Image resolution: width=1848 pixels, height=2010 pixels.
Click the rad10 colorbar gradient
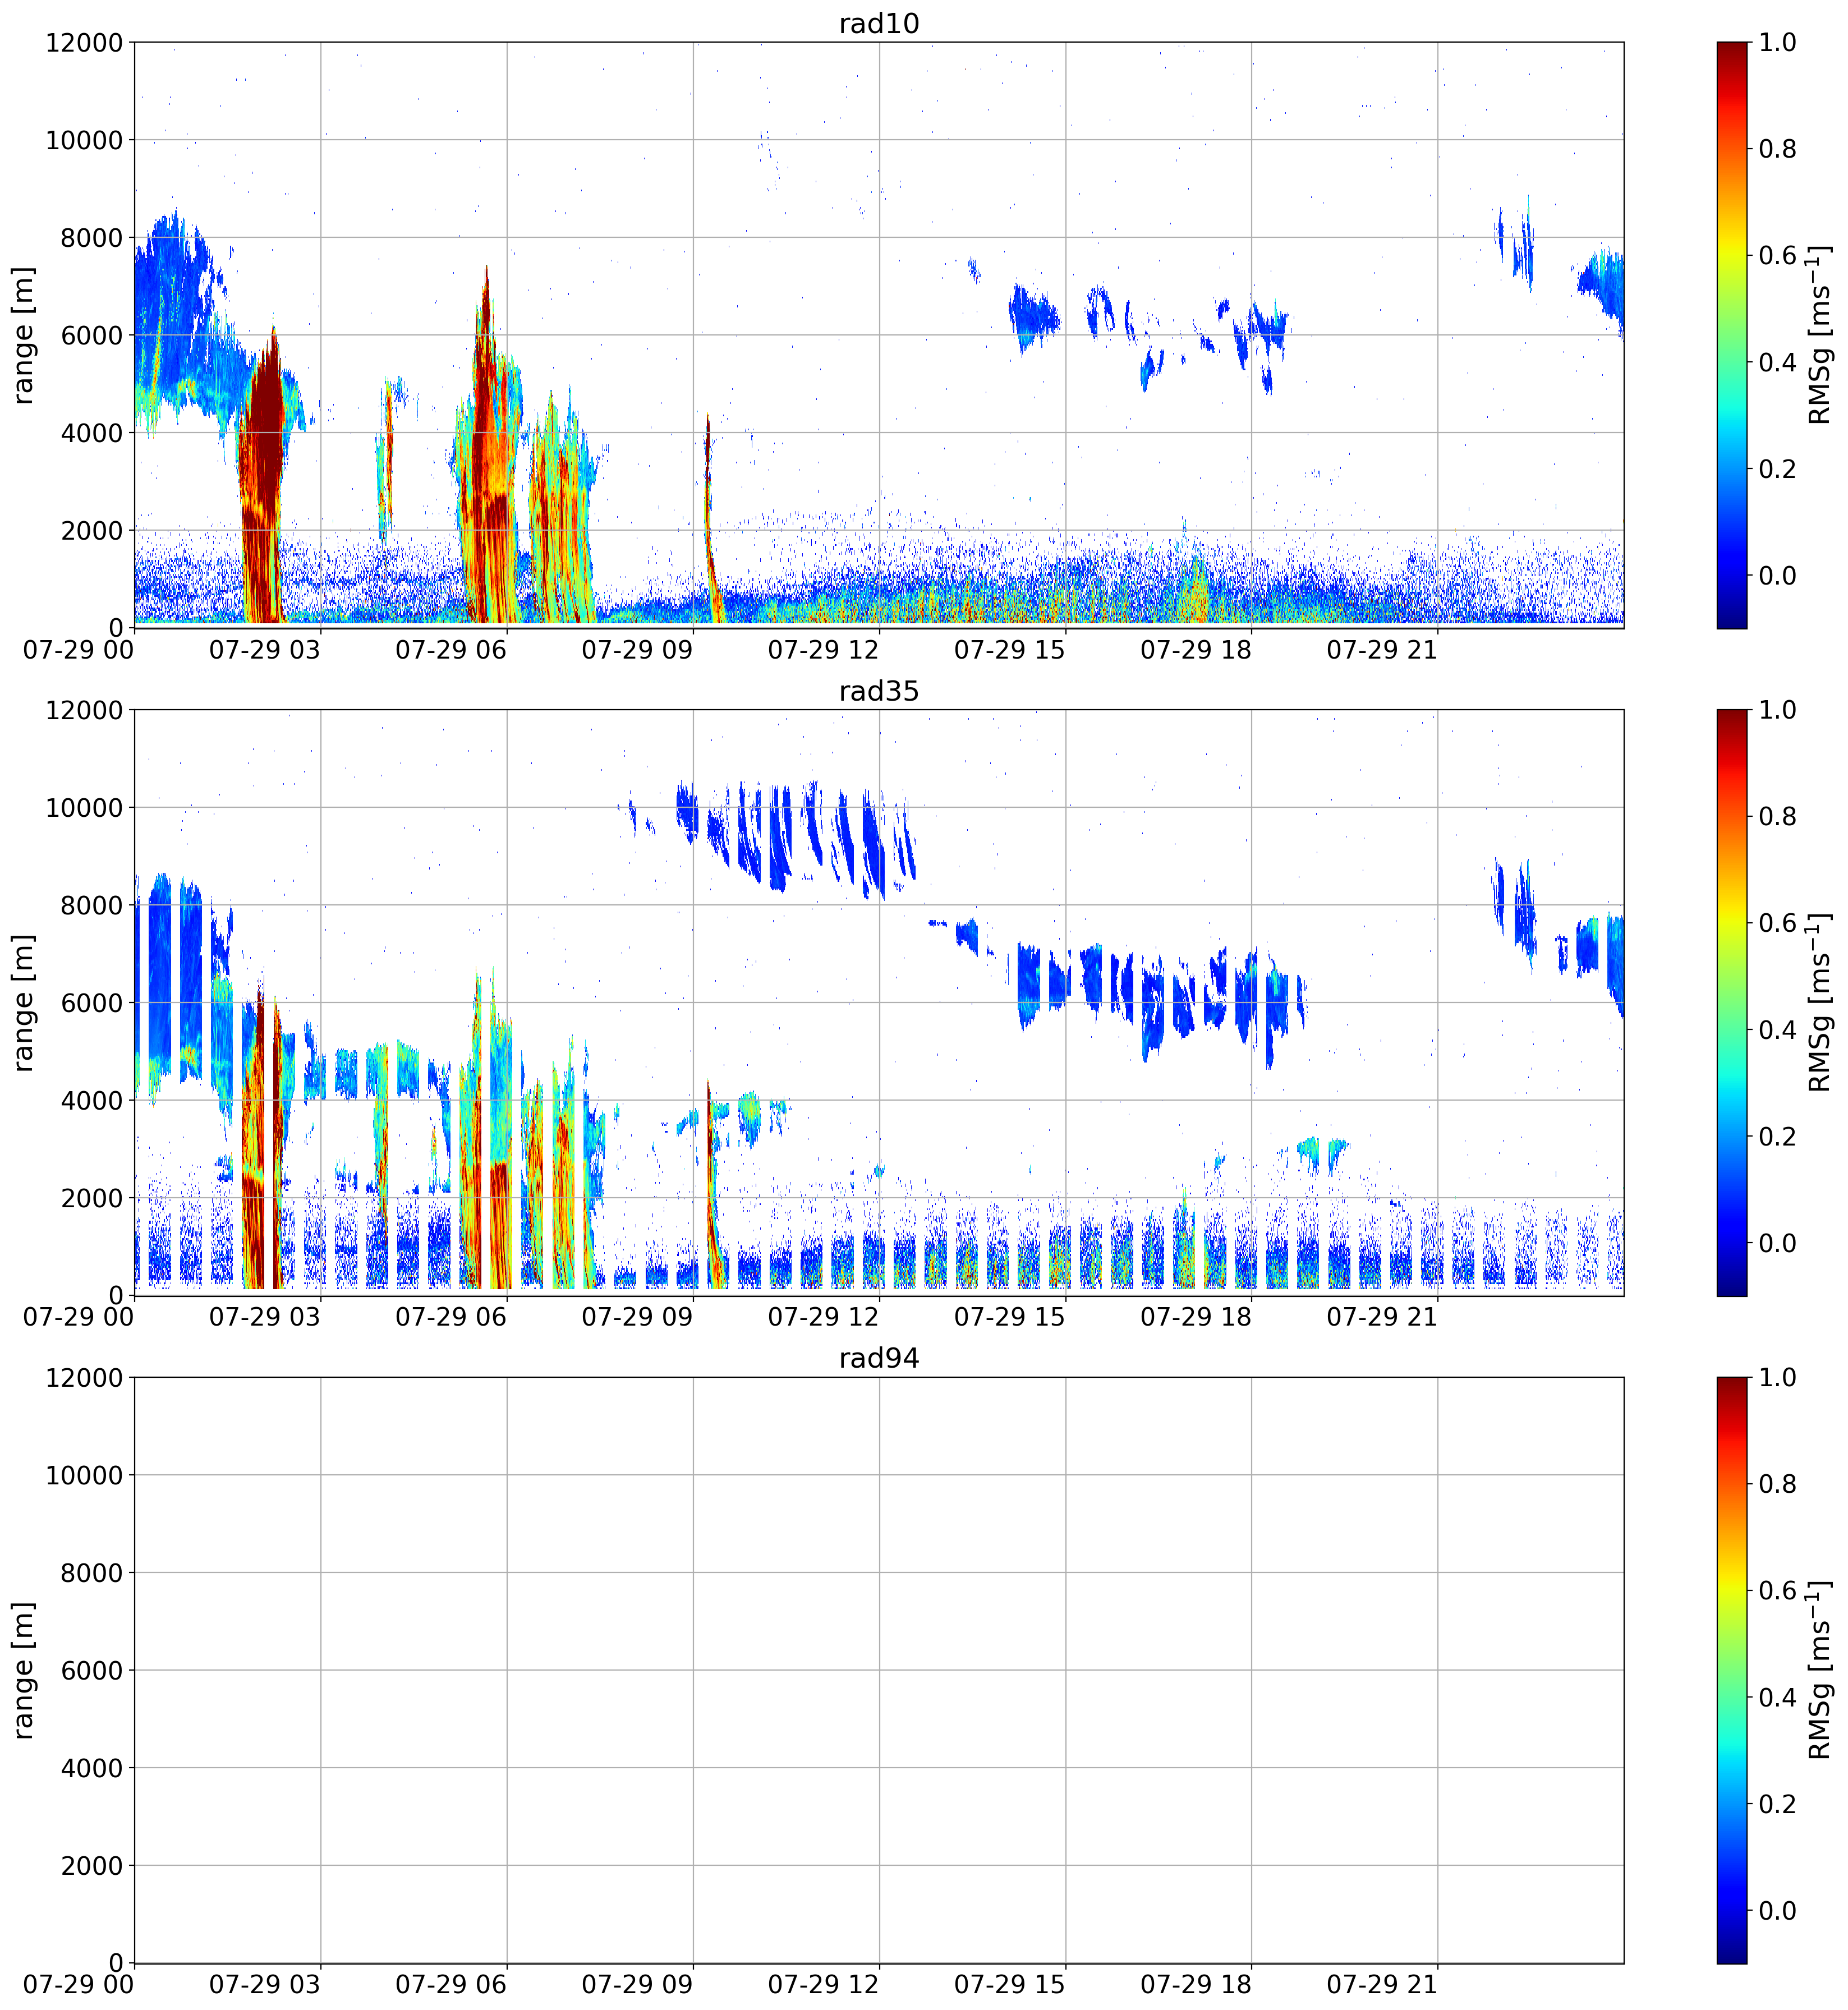coord(1732,335)
